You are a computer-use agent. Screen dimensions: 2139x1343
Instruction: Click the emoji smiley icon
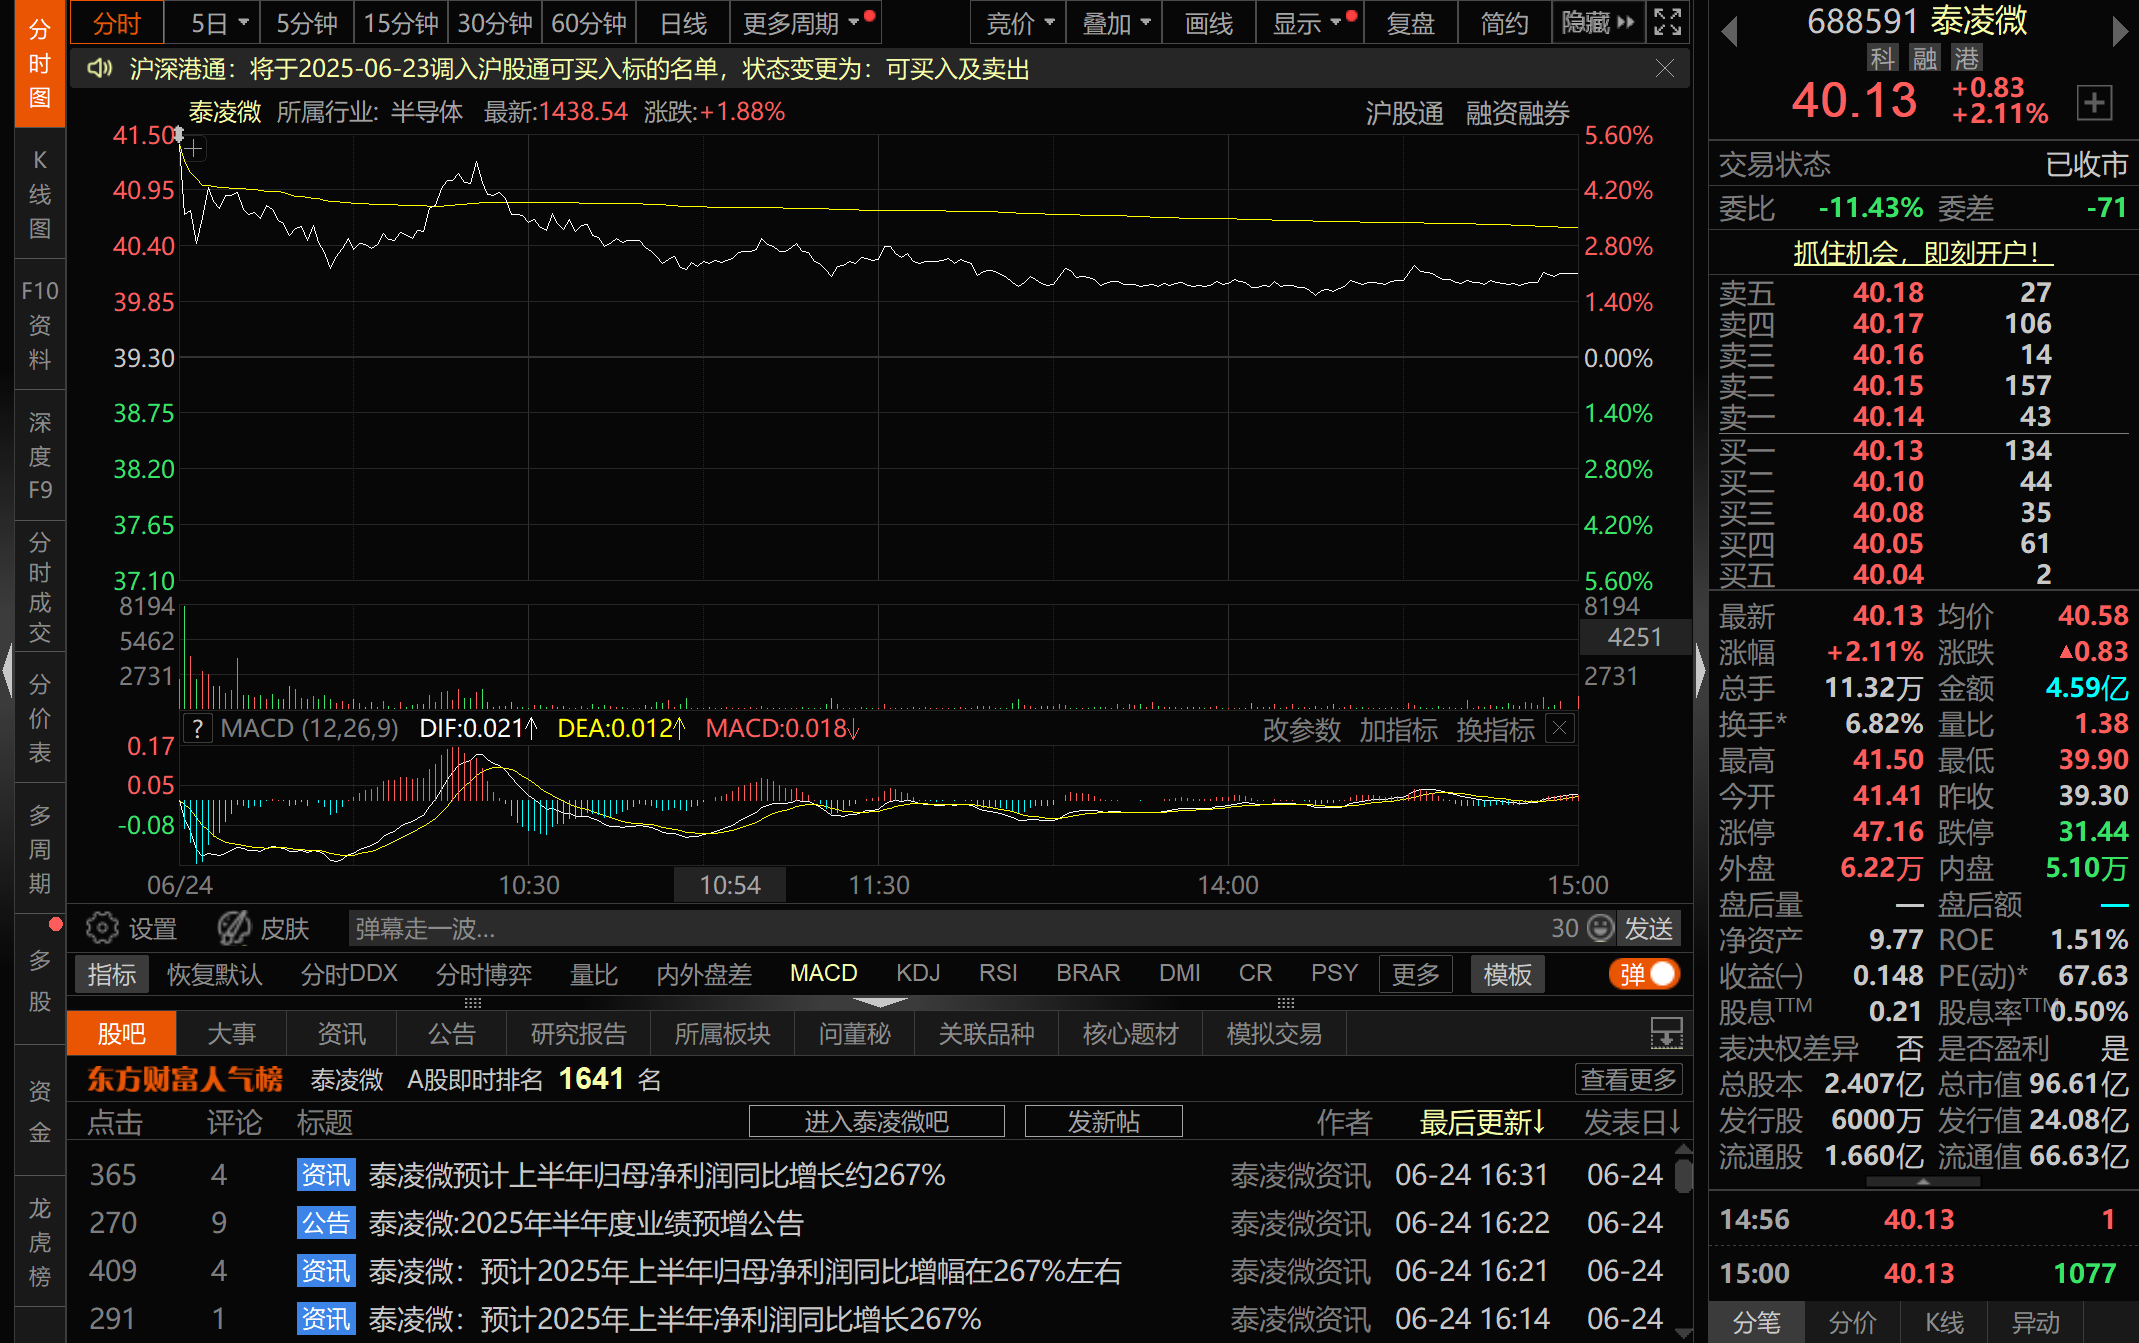coord(1601,928)
